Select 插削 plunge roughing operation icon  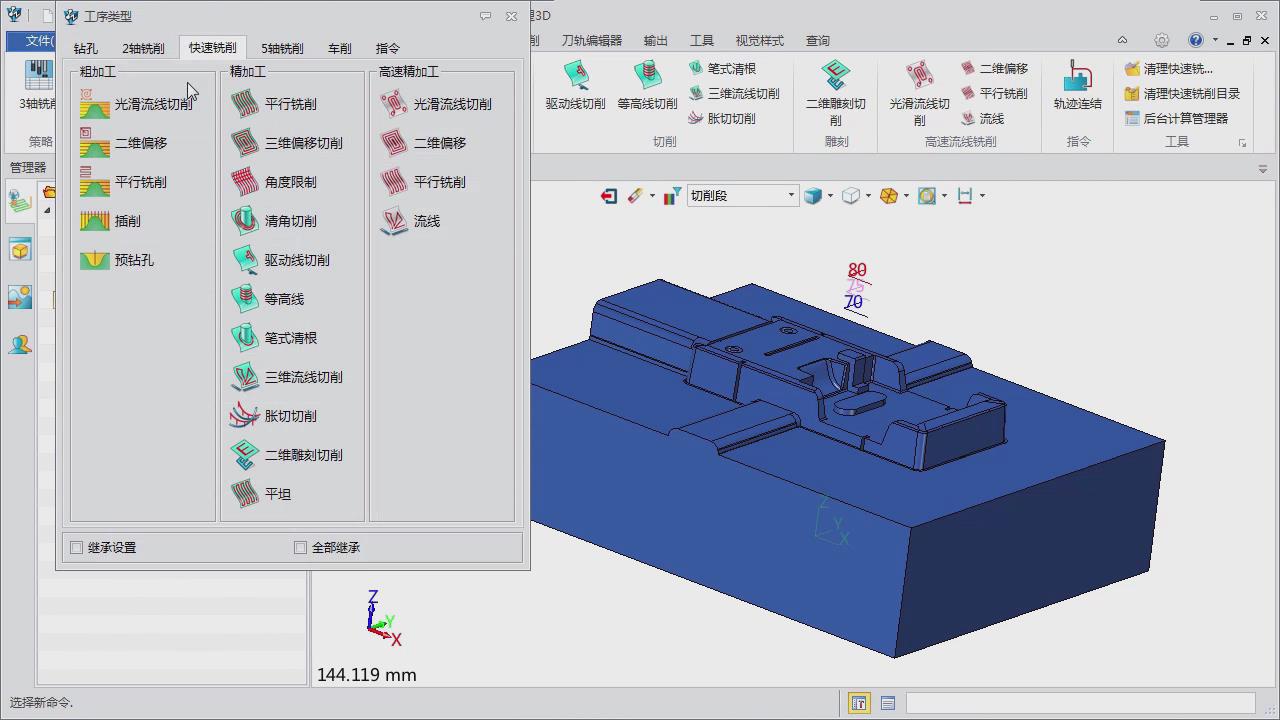coord(96,221)
